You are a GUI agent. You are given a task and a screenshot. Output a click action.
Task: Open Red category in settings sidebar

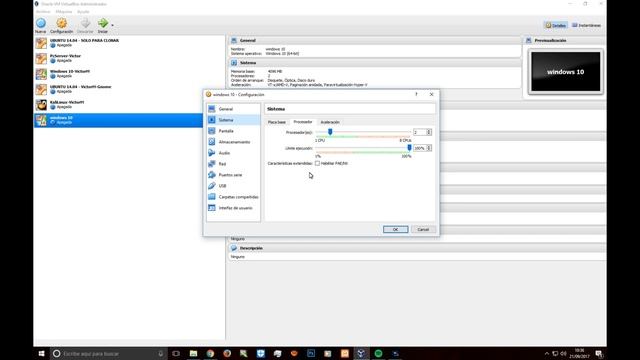(x=233, y=164)
